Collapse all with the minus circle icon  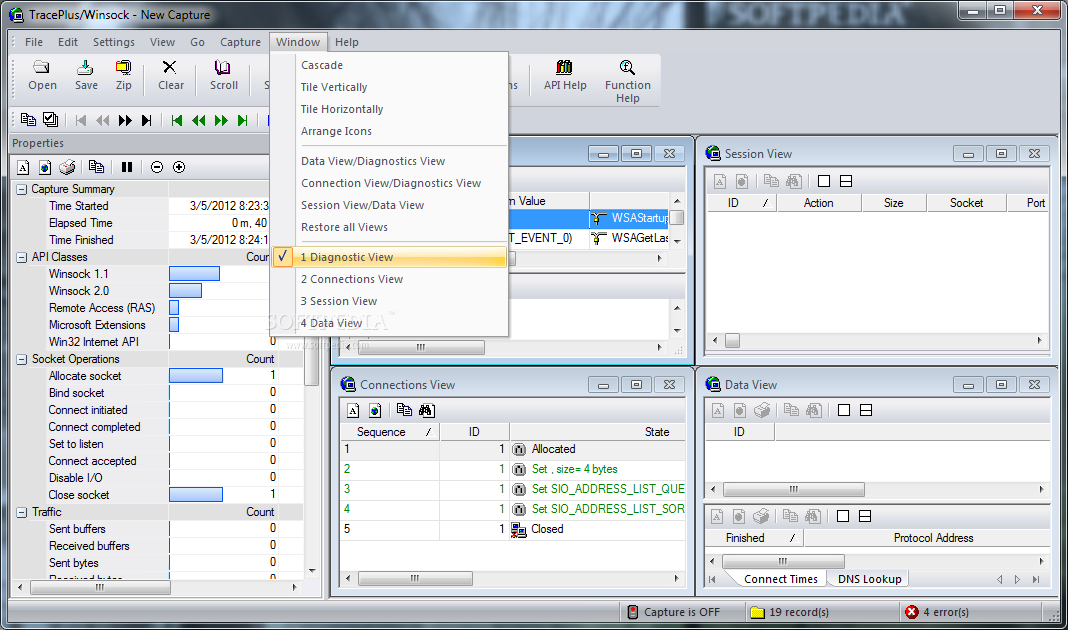click(157, 167)
